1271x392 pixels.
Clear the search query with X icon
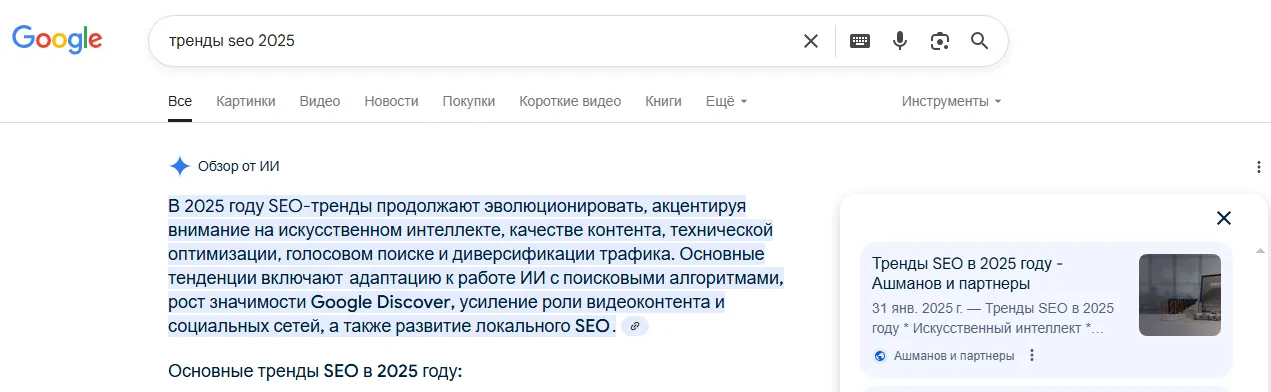(x=811, y=41)
